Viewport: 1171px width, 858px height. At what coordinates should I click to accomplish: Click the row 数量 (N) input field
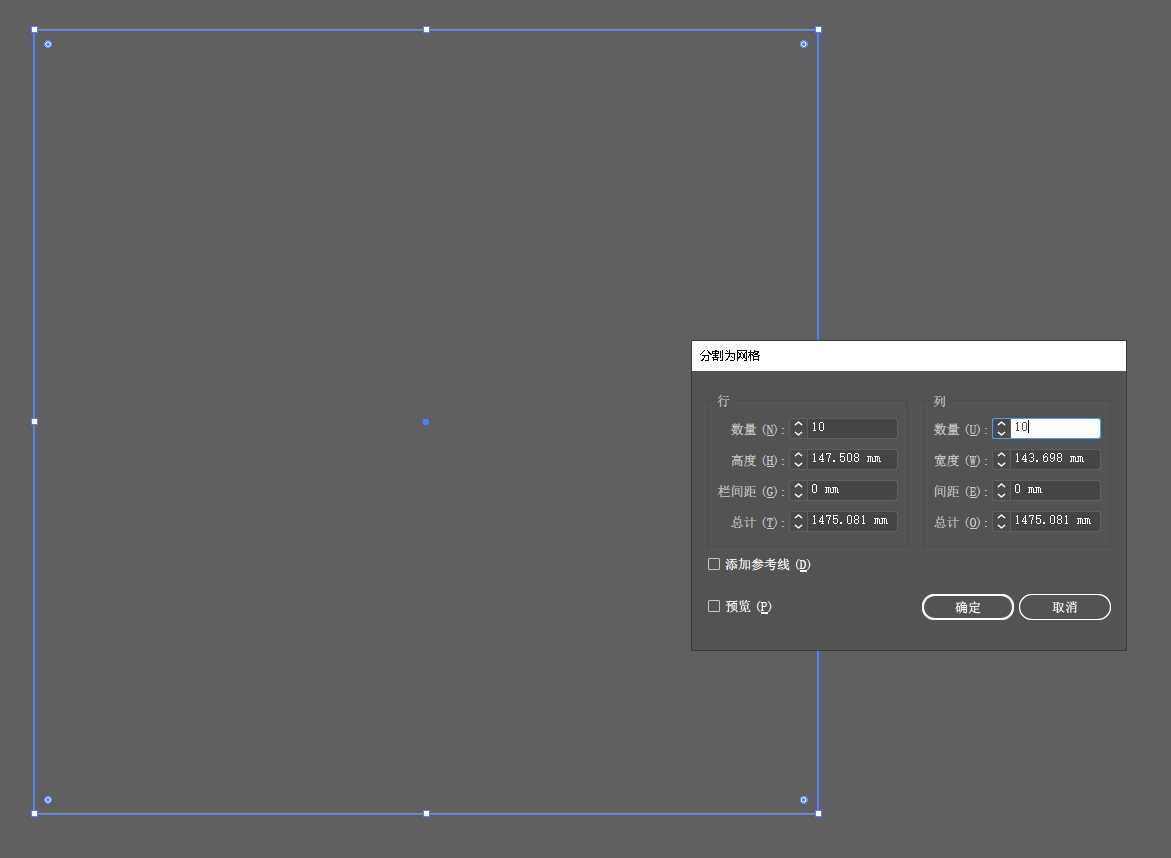(852, 428)
